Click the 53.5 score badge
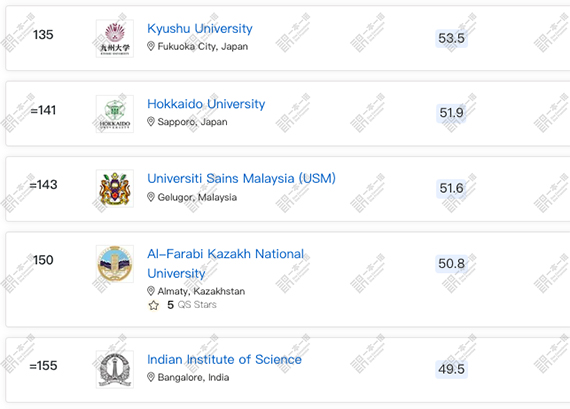 (451, 38)
